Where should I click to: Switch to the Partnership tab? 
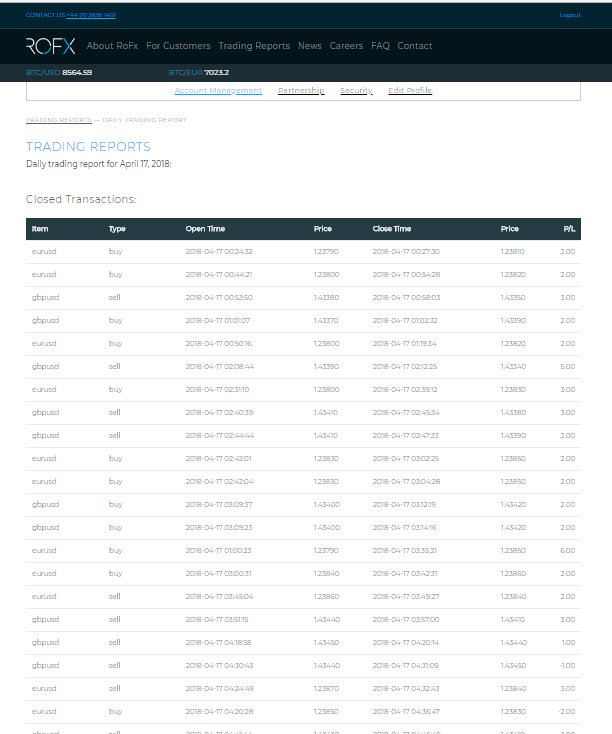301,91
